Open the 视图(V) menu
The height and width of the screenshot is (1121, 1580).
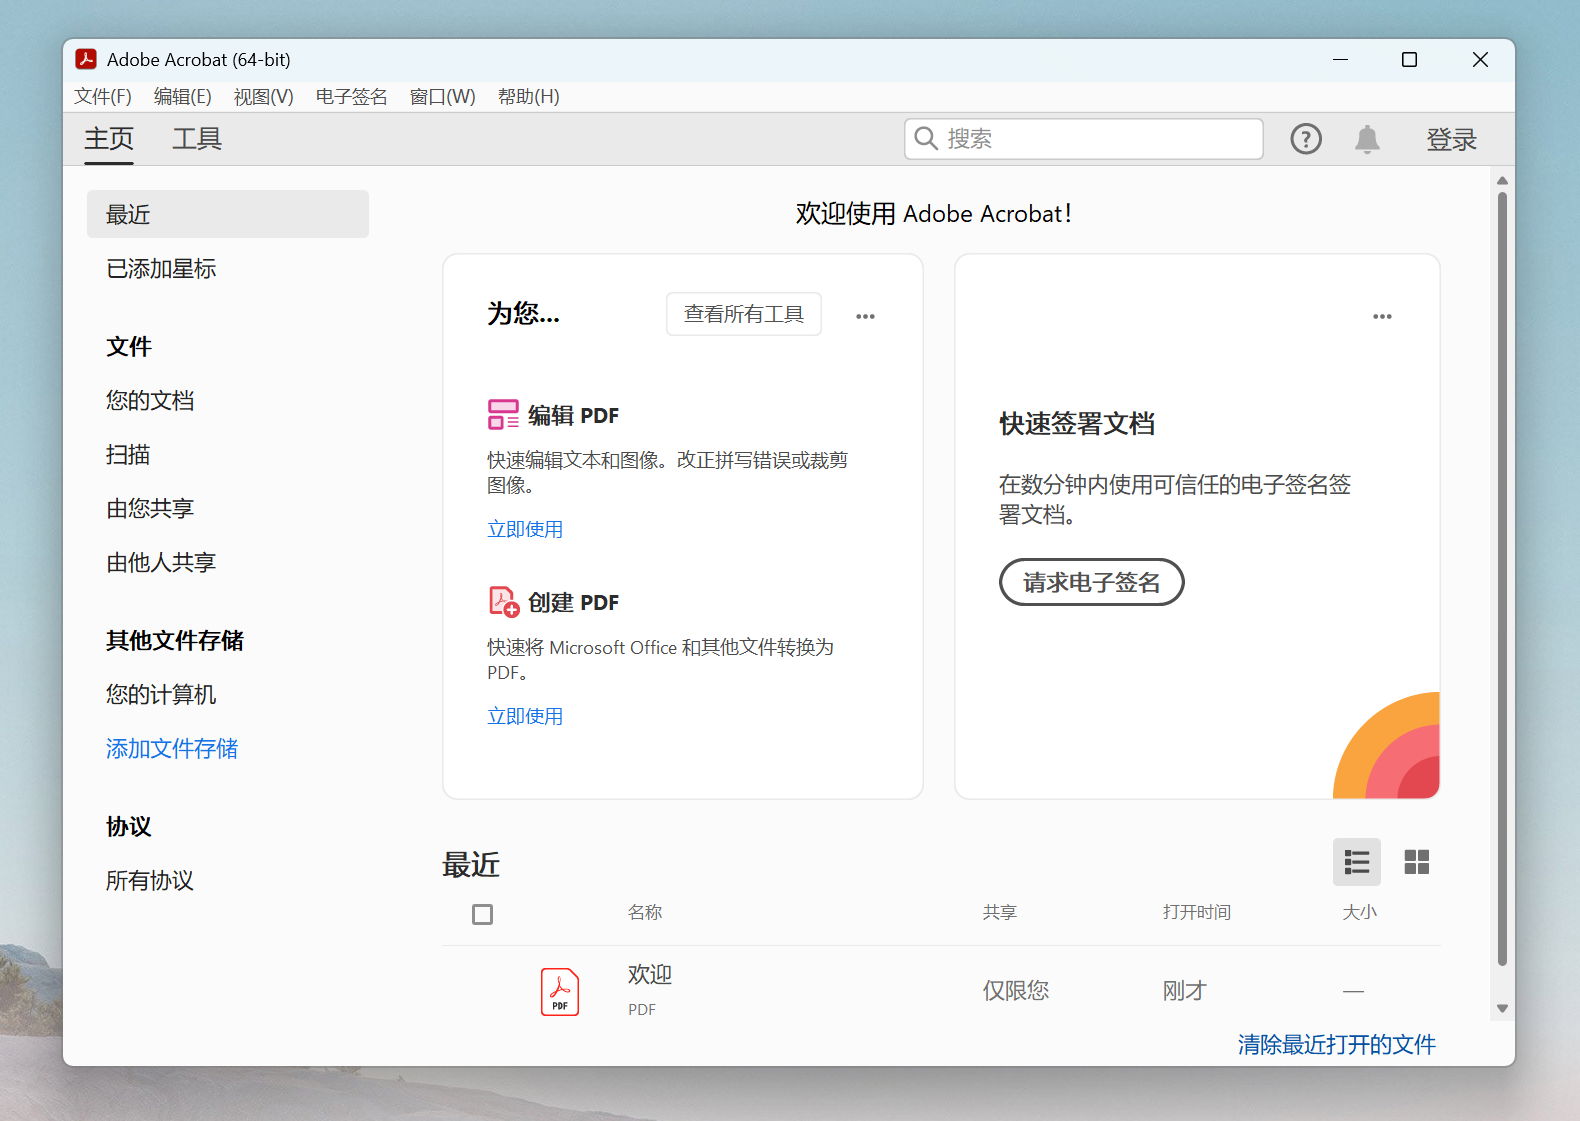click(264, 97)
